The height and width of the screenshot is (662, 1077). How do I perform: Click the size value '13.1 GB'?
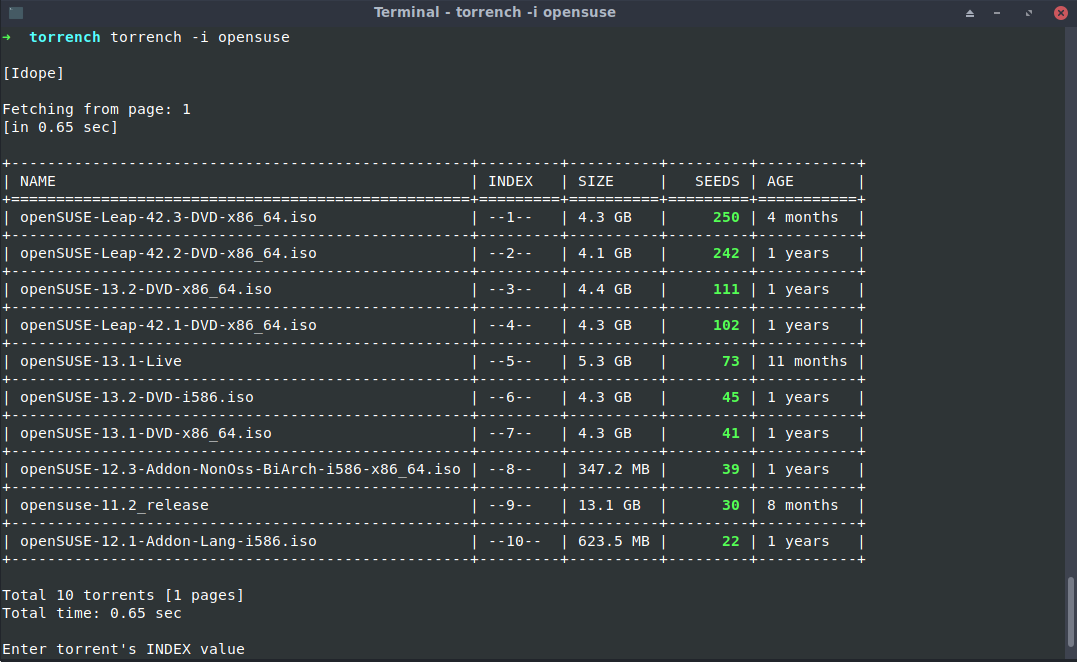[x=609, y=505]
